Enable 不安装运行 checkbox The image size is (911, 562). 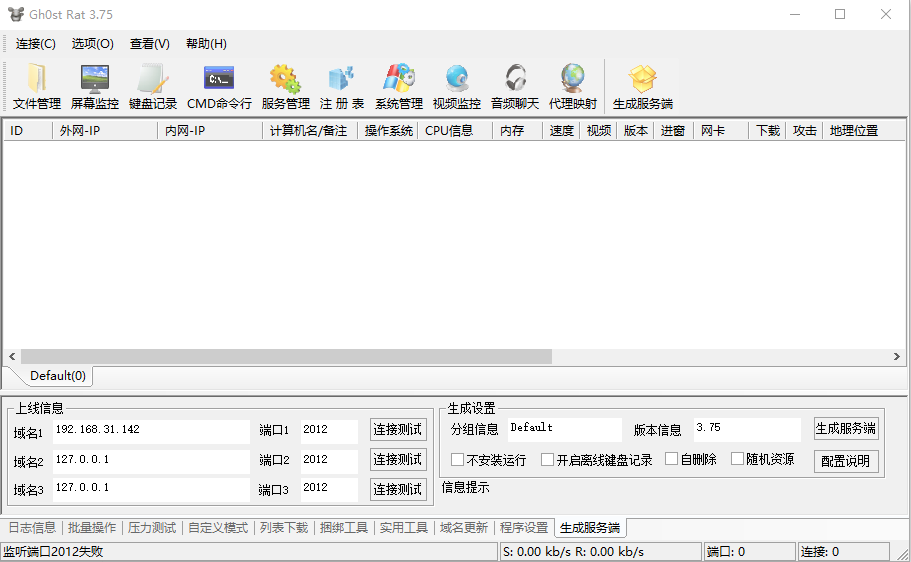(457, 460)
